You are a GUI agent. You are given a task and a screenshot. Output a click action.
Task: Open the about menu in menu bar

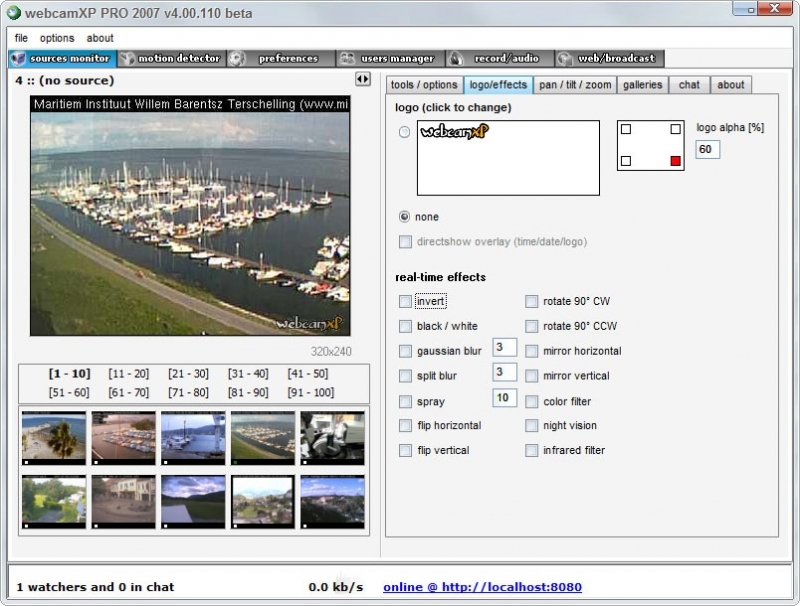(x=100, y=38)
